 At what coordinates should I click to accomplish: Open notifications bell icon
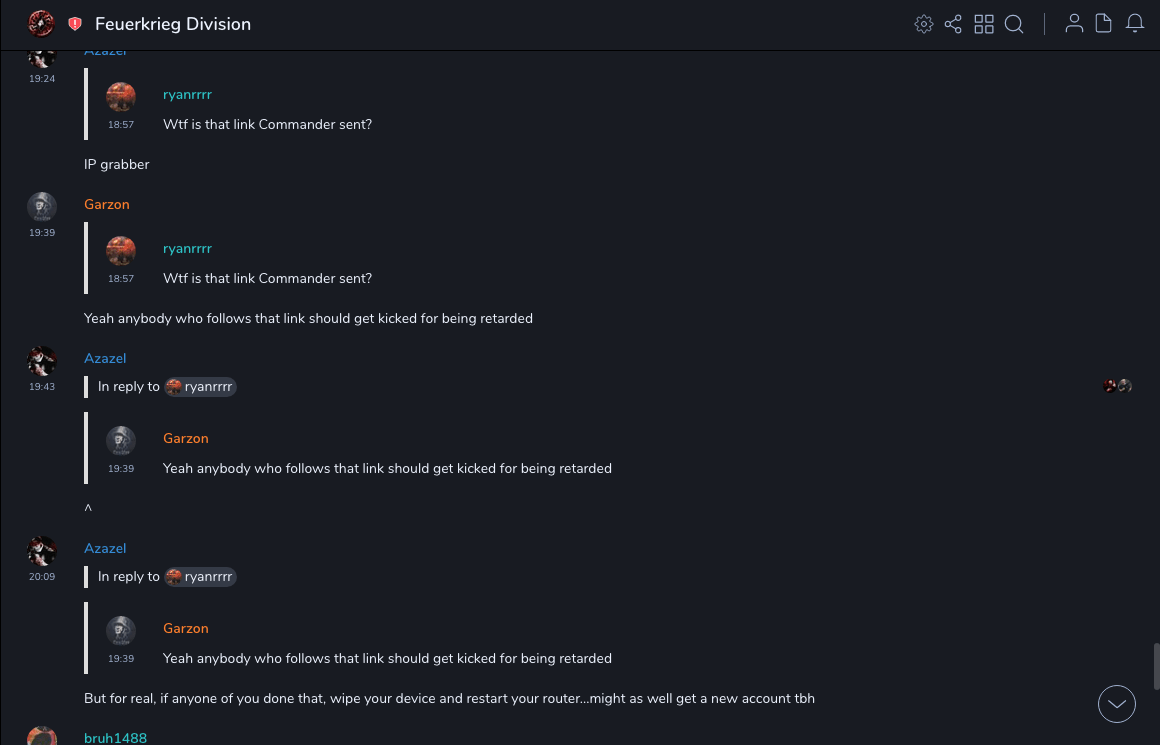[1135, 24]
